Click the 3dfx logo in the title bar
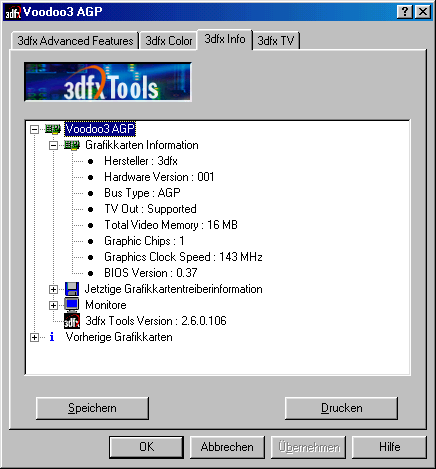The height and width of the screenshot is (469, 436). [x=13, y=13]
